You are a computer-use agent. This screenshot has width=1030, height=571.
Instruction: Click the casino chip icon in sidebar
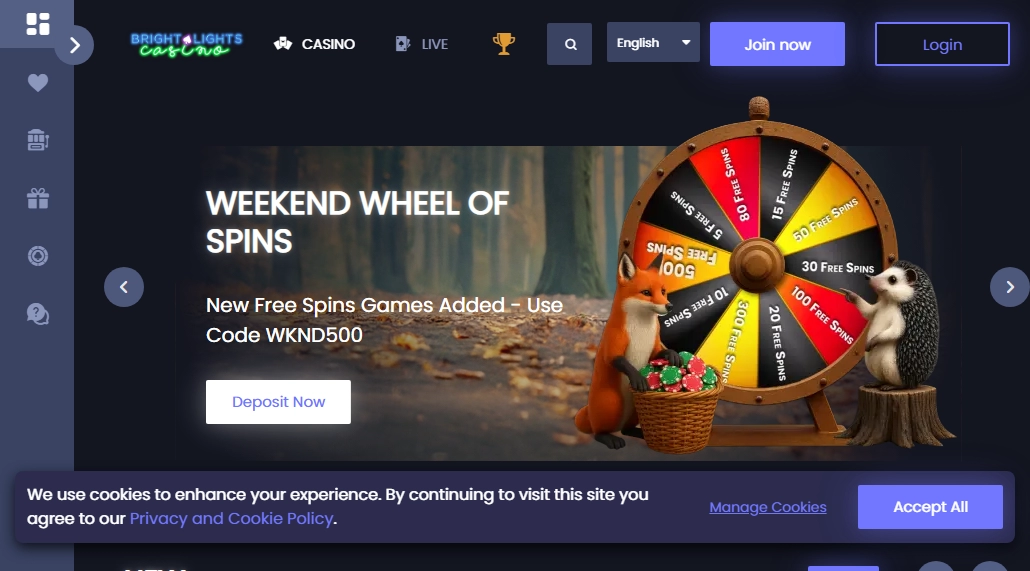coord(37,256)
